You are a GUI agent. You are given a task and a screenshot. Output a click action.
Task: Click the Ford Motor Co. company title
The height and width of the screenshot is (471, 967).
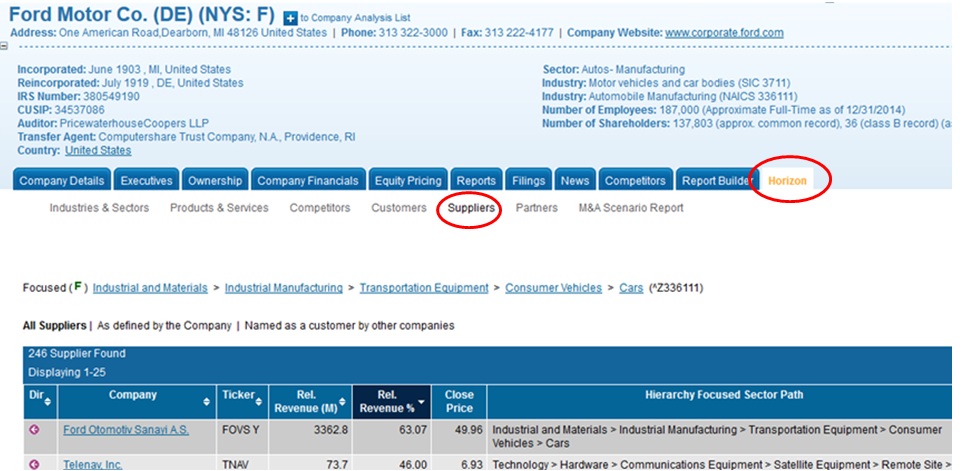tap(144, 14)
